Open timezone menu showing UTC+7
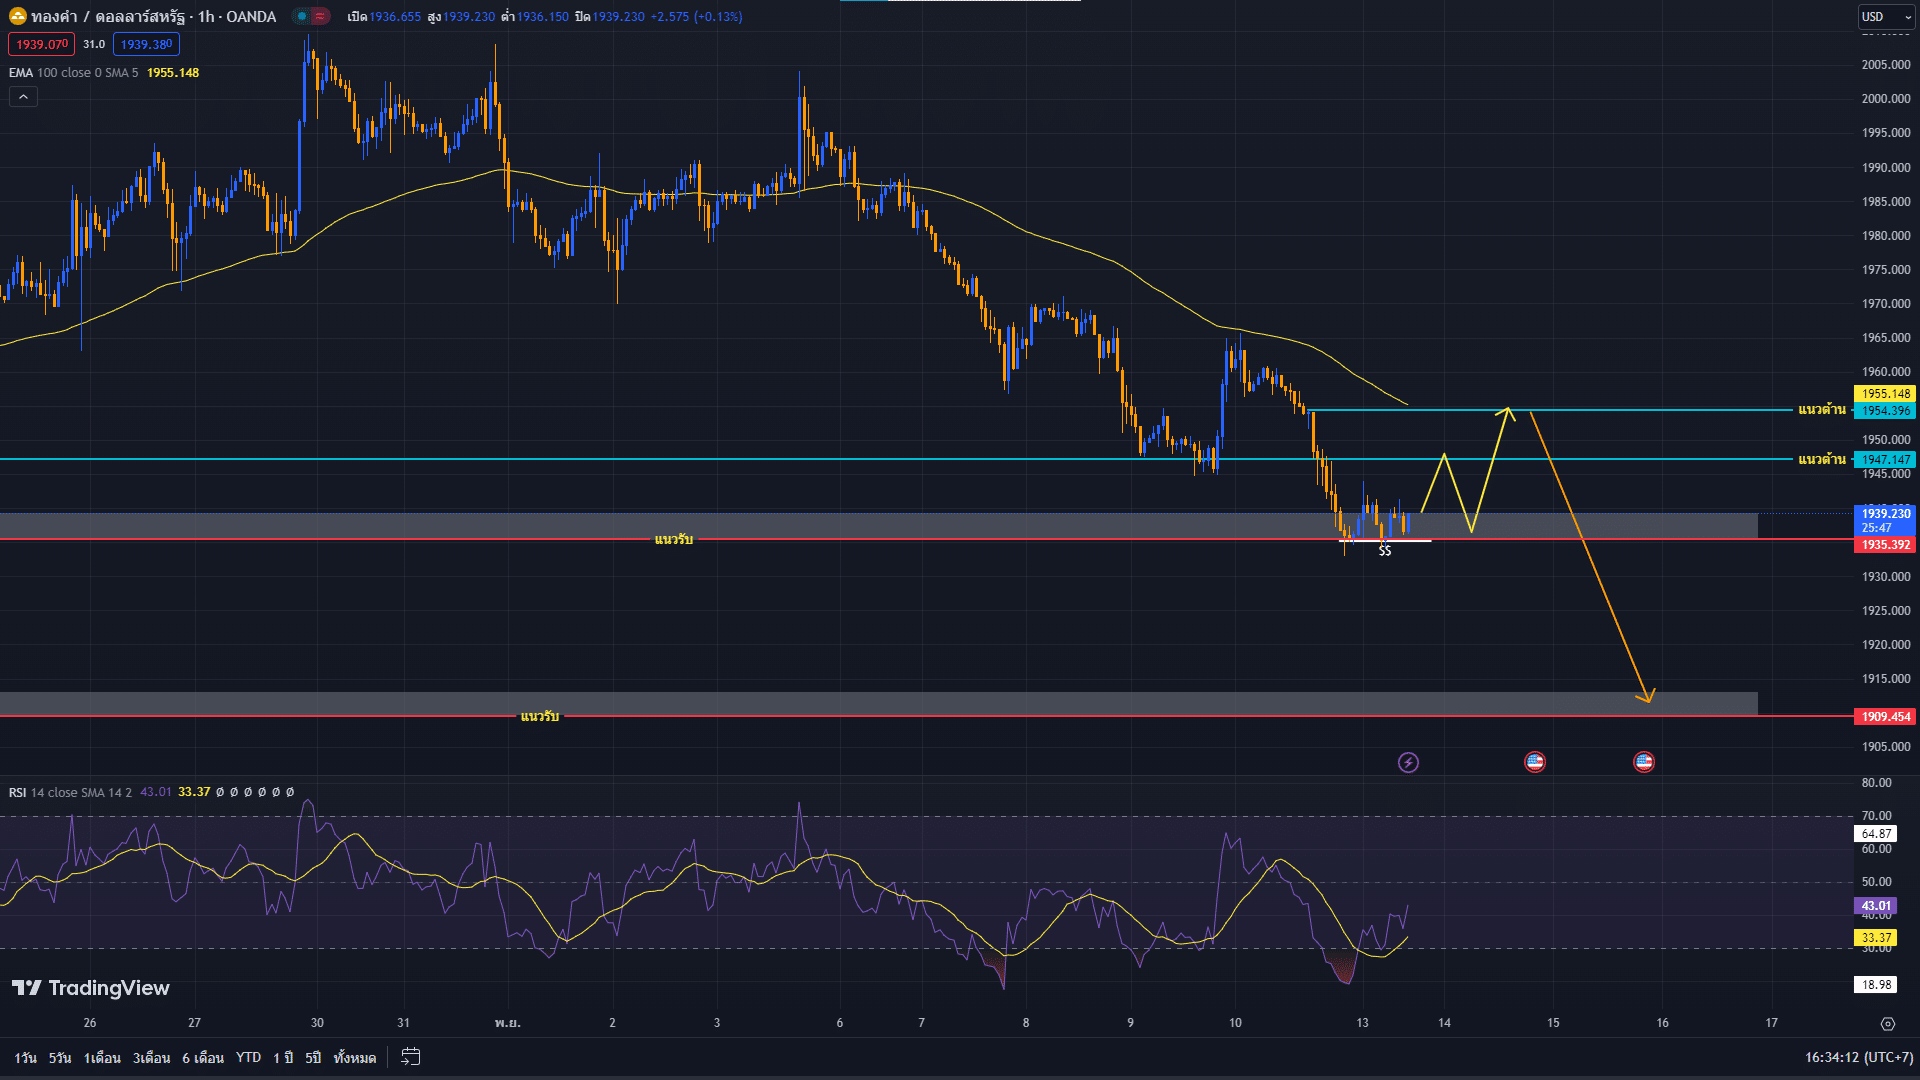Viewport: 1920px width, 1080px height. [1858, 1057]
